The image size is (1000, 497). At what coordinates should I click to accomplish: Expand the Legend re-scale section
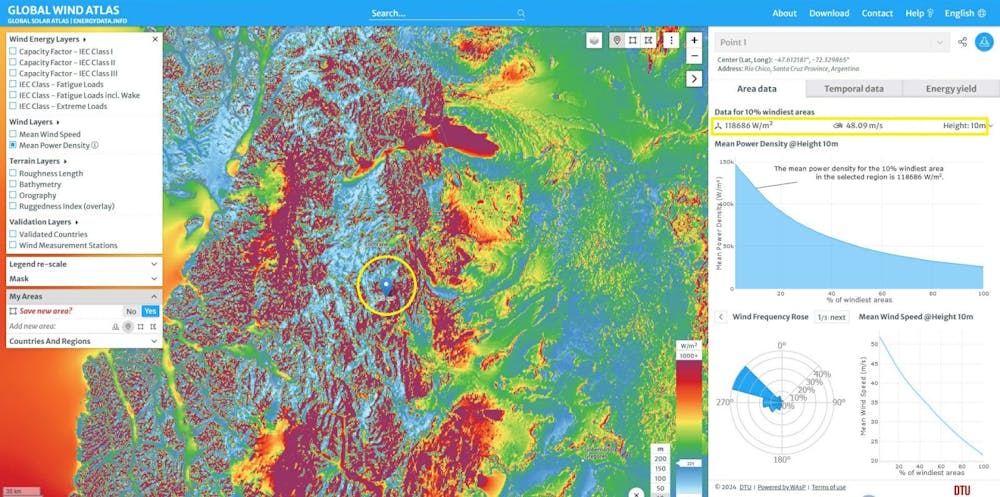[x=84, y=264]
